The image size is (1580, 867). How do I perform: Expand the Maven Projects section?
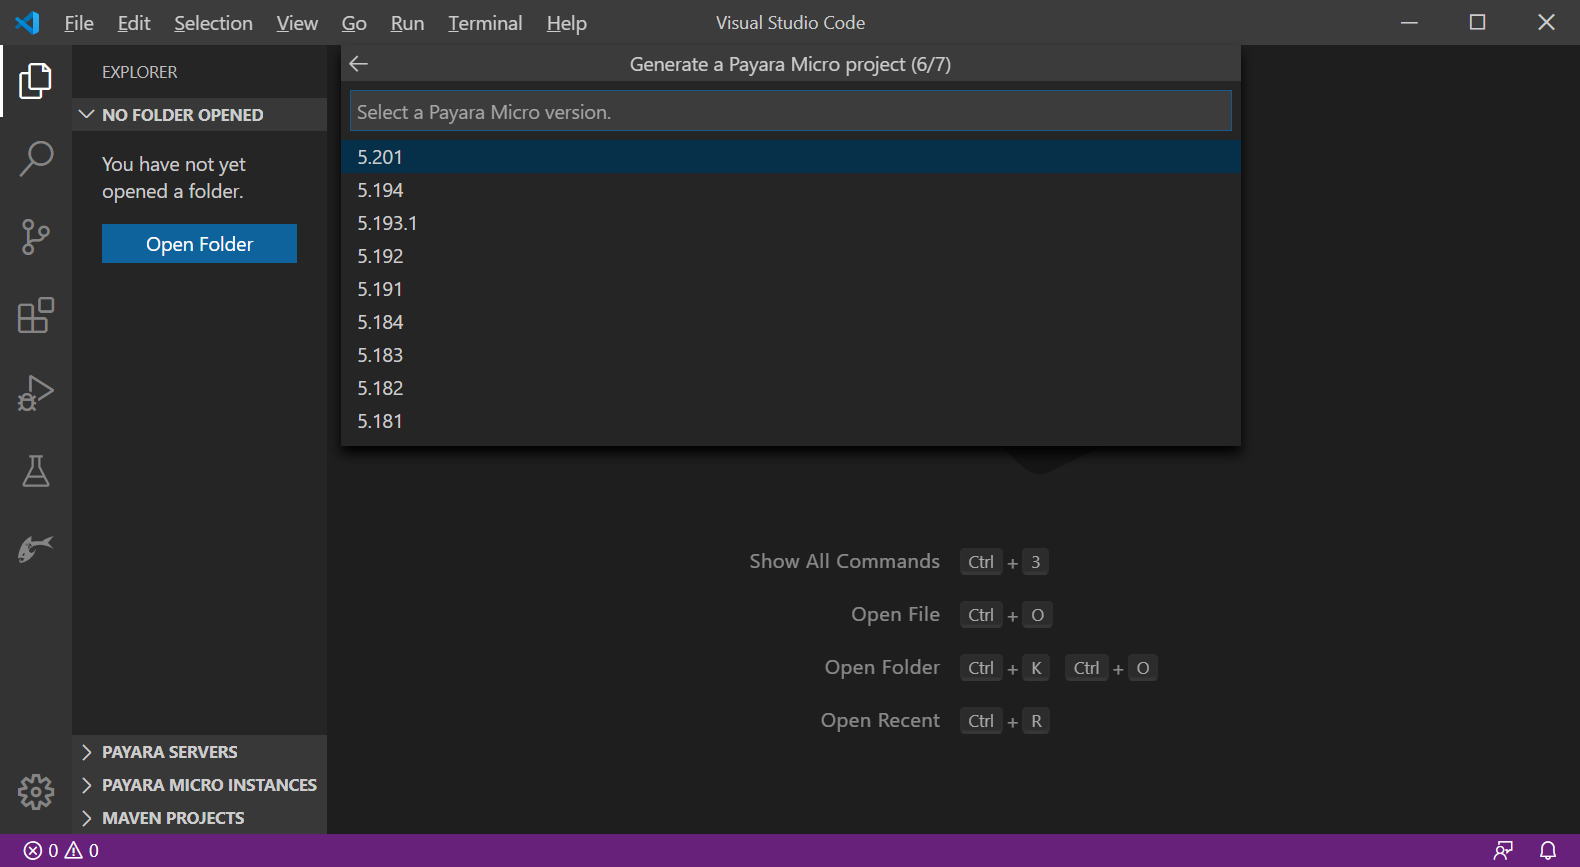click(x=200, y=818)
